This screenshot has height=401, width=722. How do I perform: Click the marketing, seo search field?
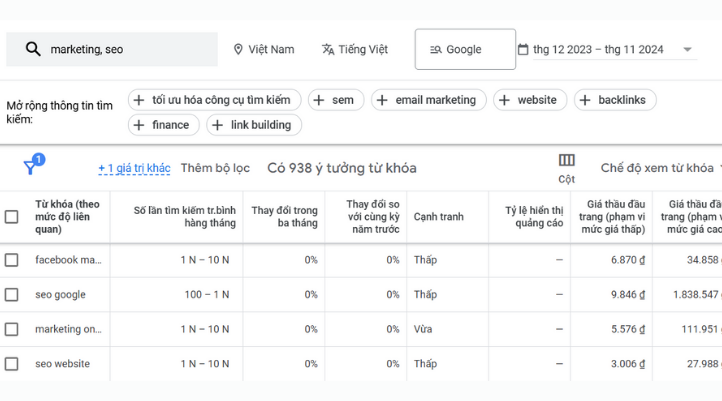click(112, 49)
